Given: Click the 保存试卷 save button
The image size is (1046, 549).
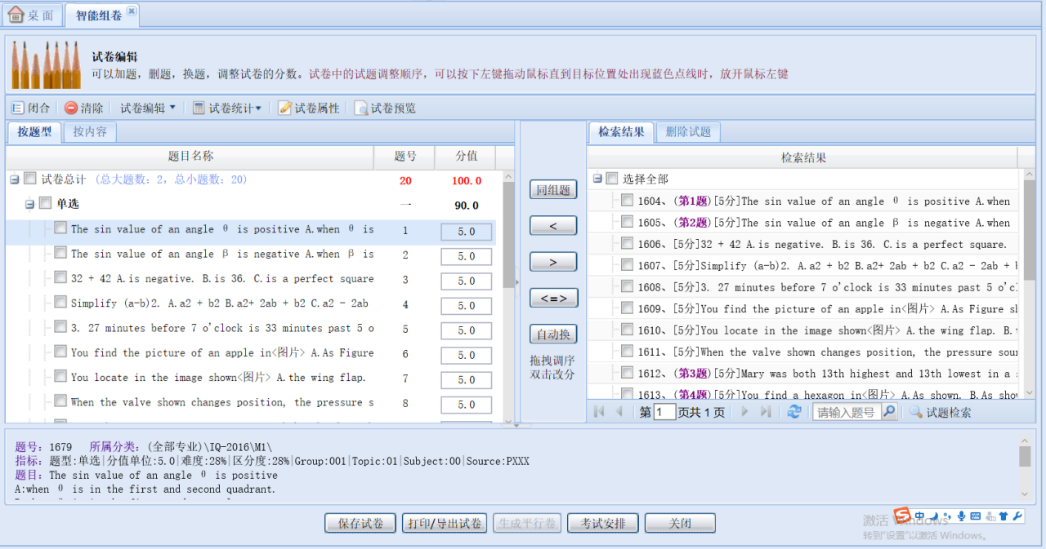Looking at the screenshot, I should (360, 523).
